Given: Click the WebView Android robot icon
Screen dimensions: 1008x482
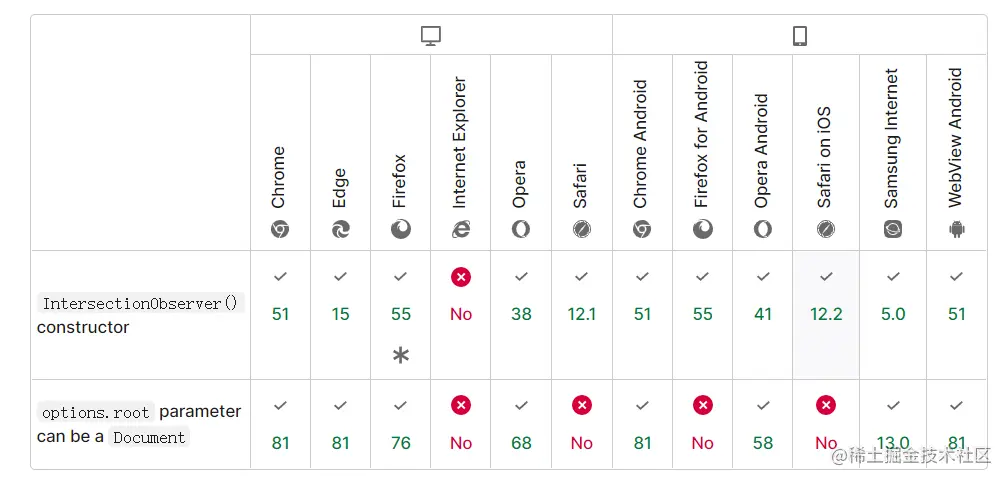Looking at the screenshot, I should (x=957, y=229).
